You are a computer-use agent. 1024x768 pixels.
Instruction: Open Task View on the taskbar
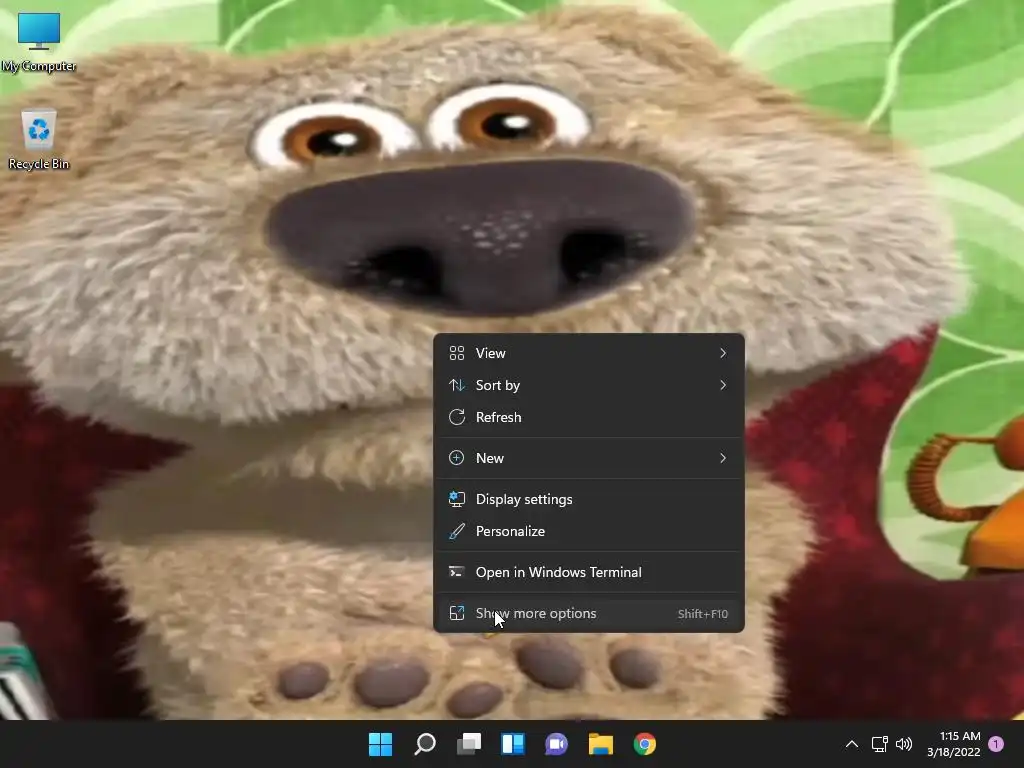click(x=469, y=744)
